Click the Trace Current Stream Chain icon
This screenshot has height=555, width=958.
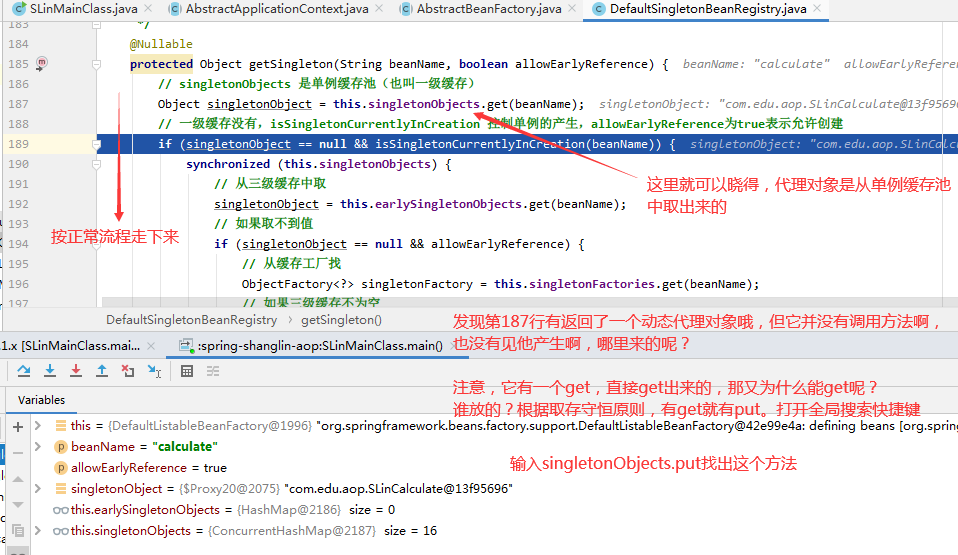(x=213, y=371)
